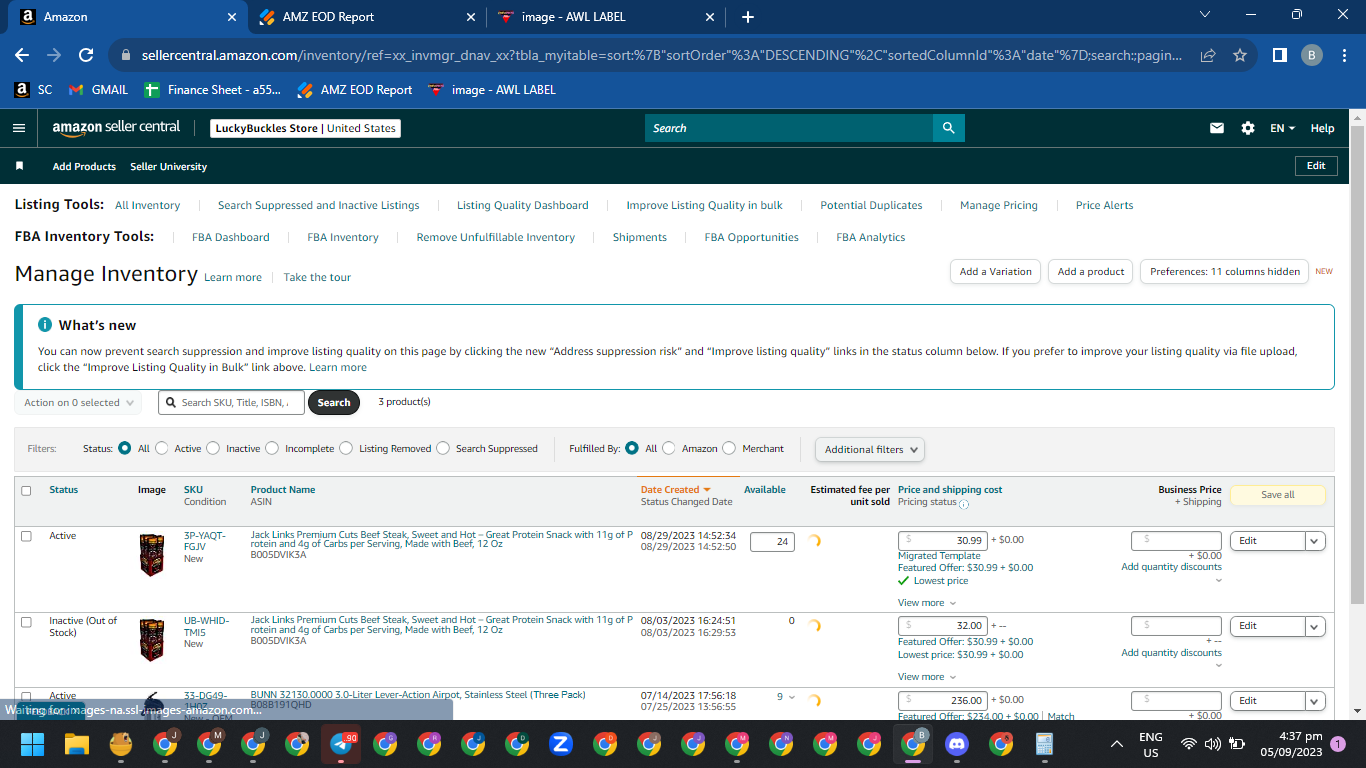Select the Inactive status filter radio
The width and height of the screenshot is (1366, 768).
[x=213, y=448]
